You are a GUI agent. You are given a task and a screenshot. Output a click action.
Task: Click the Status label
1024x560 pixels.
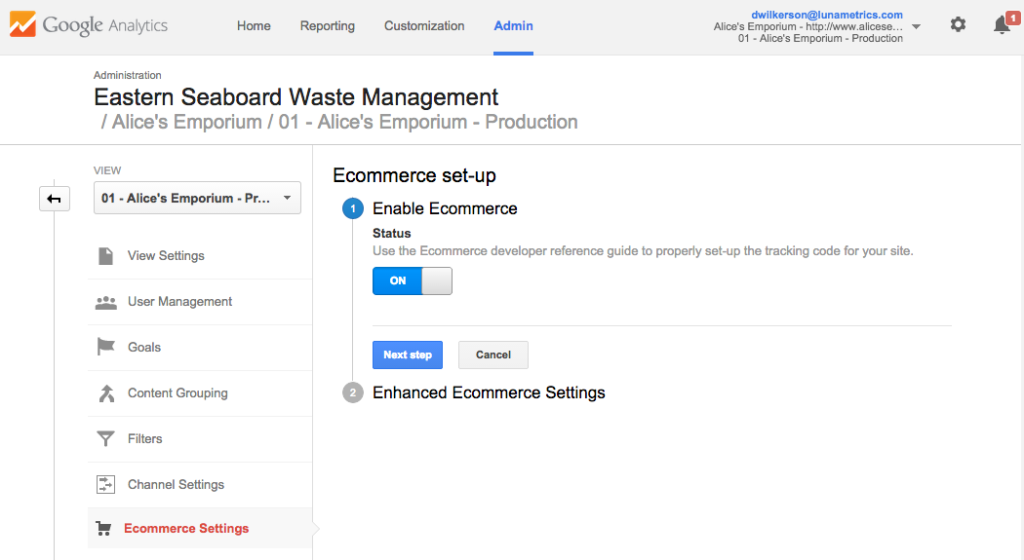pos(392,233)
